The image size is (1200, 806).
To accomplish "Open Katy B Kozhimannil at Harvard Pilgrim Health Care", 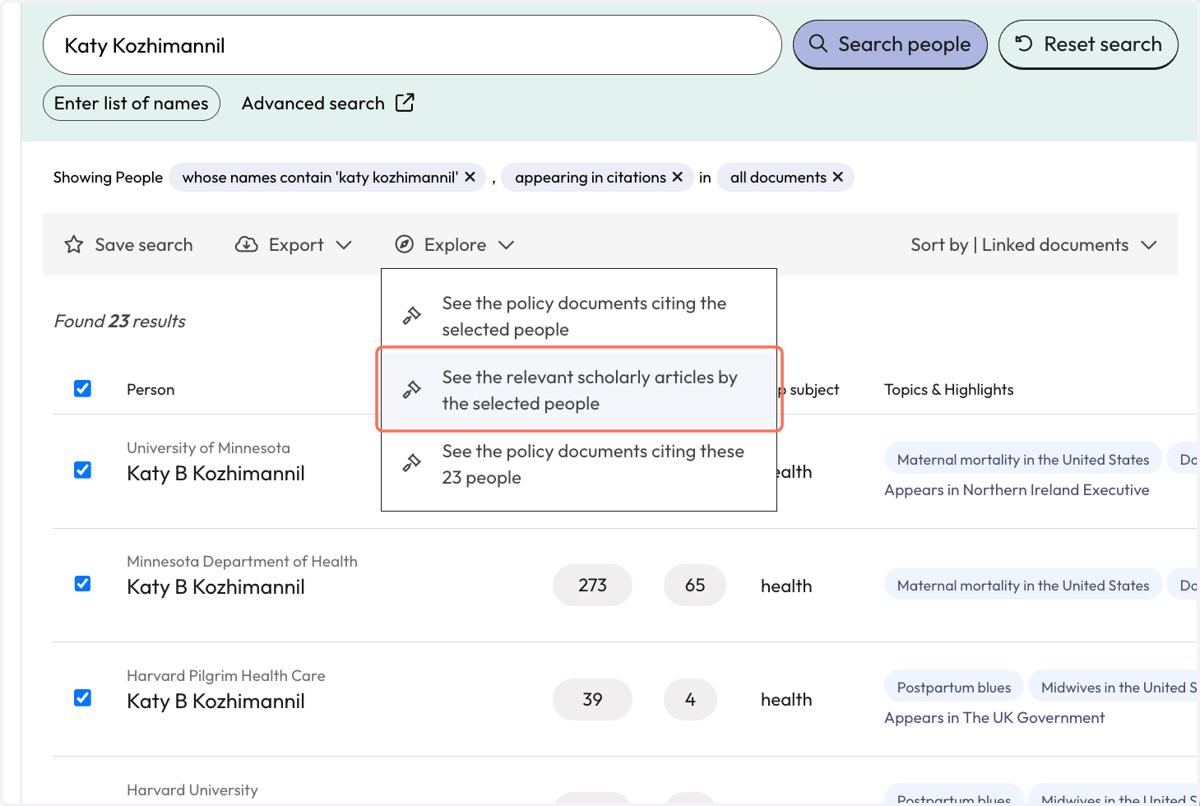I will pos(216,701).
